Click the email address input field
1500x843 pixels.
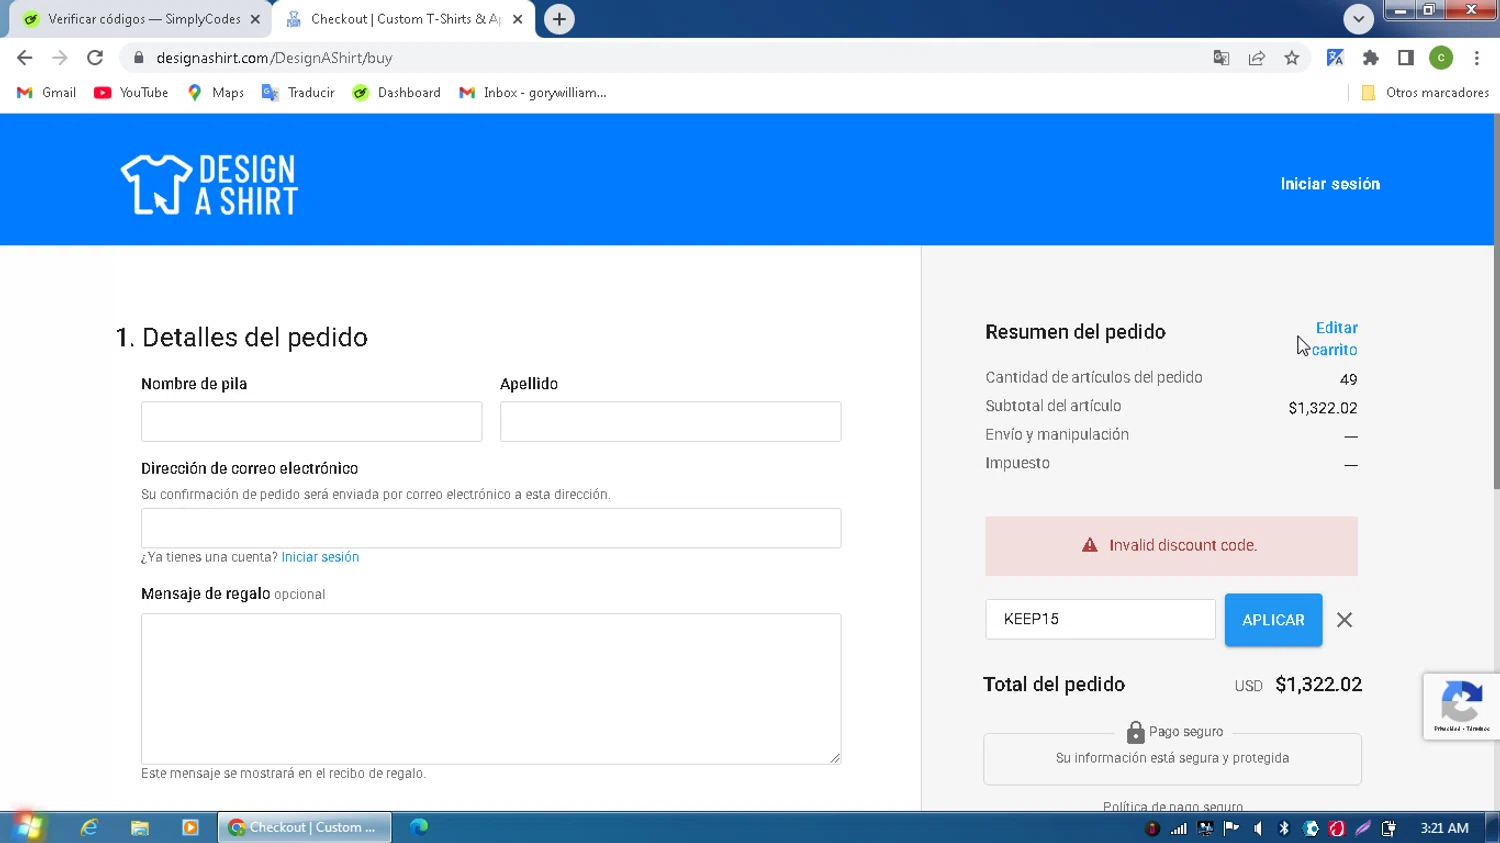pos(491,528)
